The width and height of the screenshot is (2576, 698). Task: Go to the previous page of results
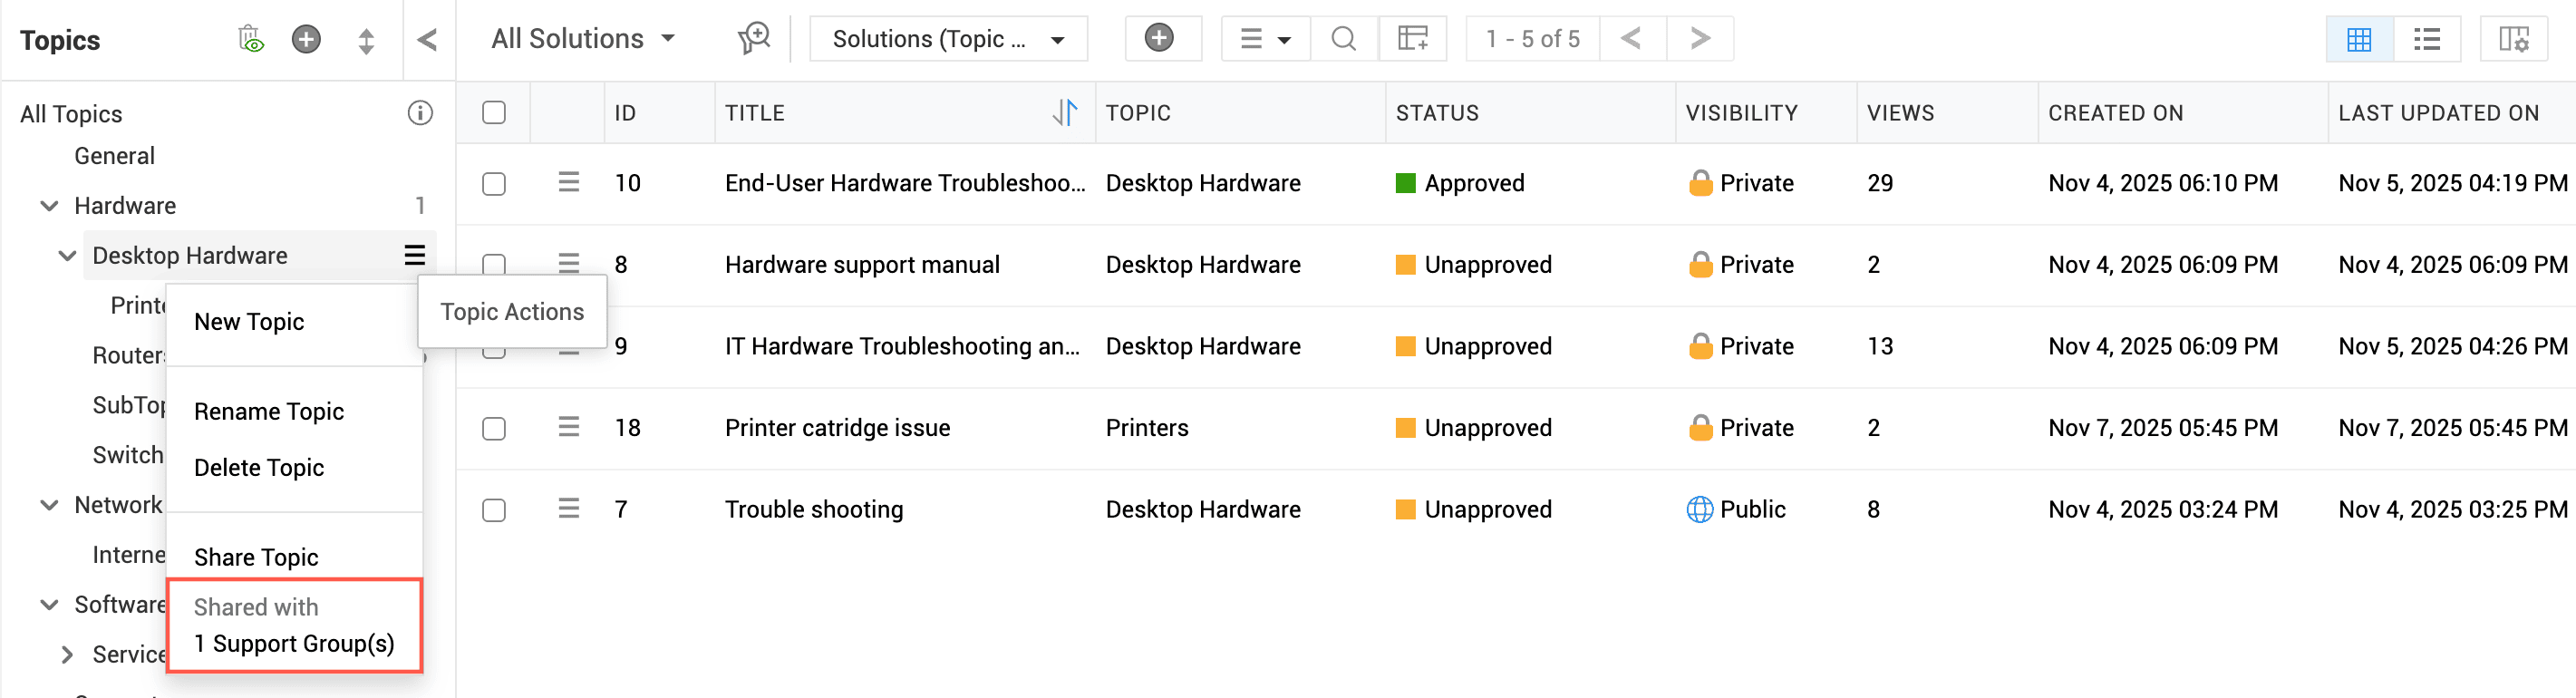pyautogui.click(x=1631, y=38)
